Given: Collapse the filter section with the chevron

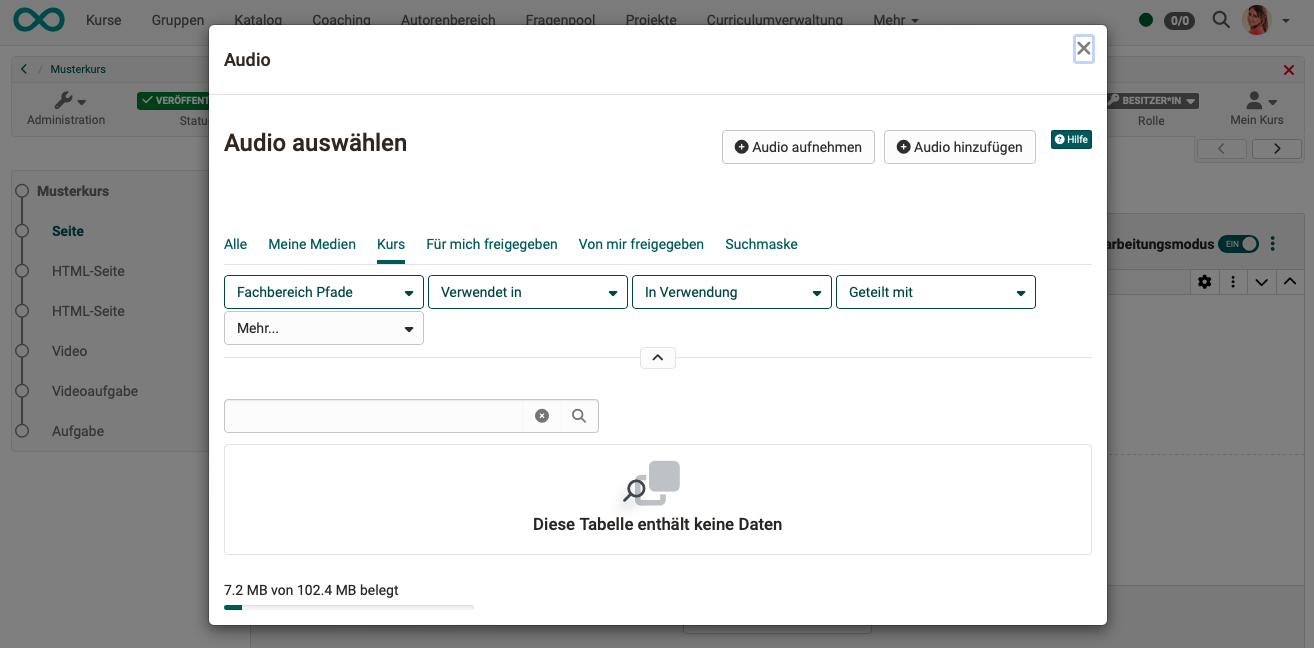Looking at the screenshot, I should (658, 357).
